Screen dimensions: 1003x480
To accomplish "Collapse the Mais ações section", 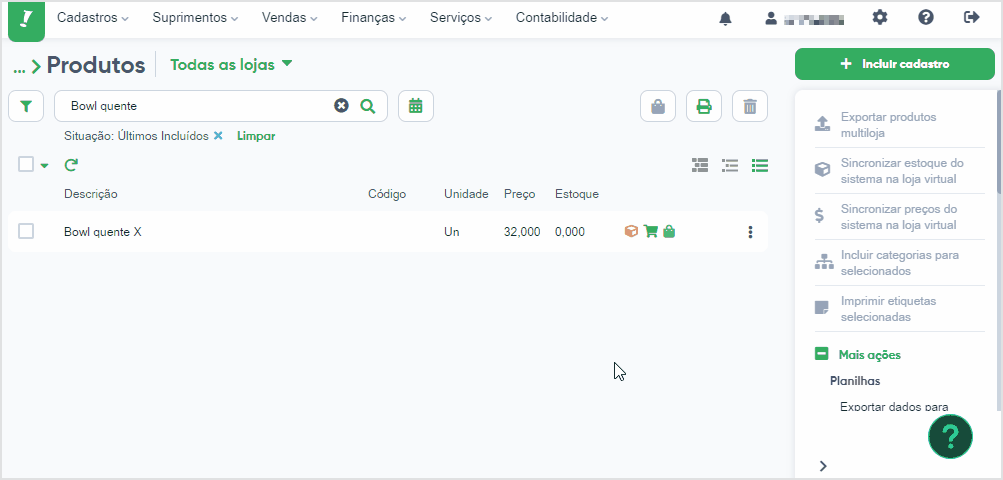I will click(x=821, y=354).
